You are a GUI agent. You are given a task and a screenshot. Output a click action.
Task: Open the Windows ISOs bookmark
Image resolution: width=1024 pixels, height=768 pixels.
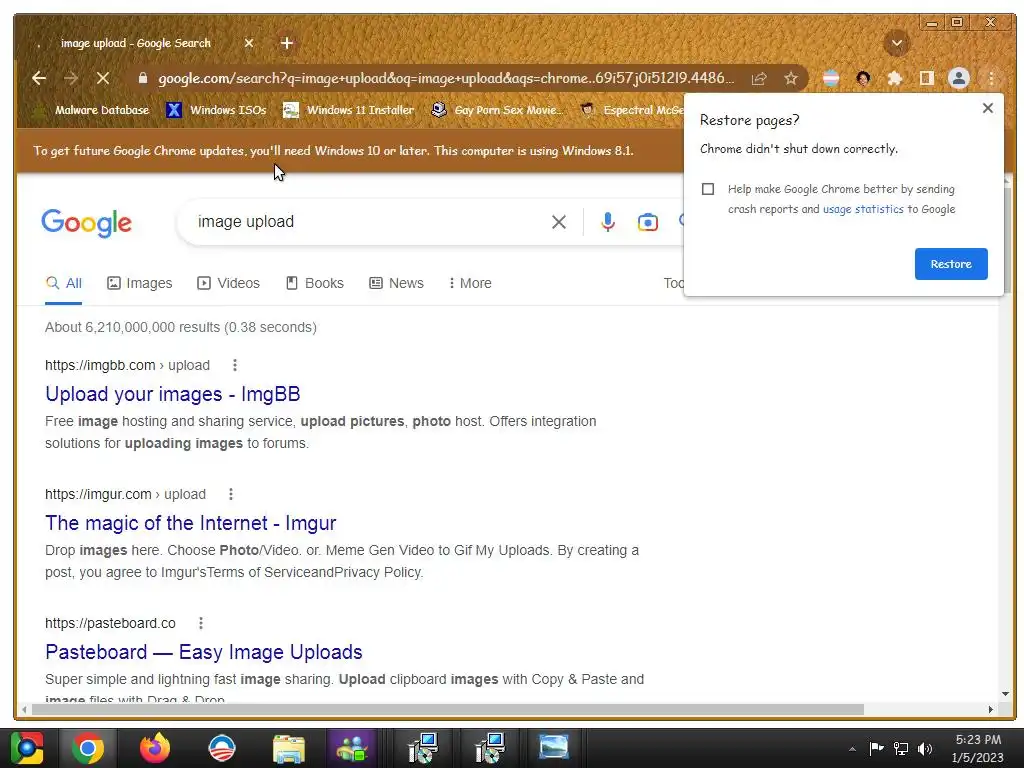click(216, 110)
